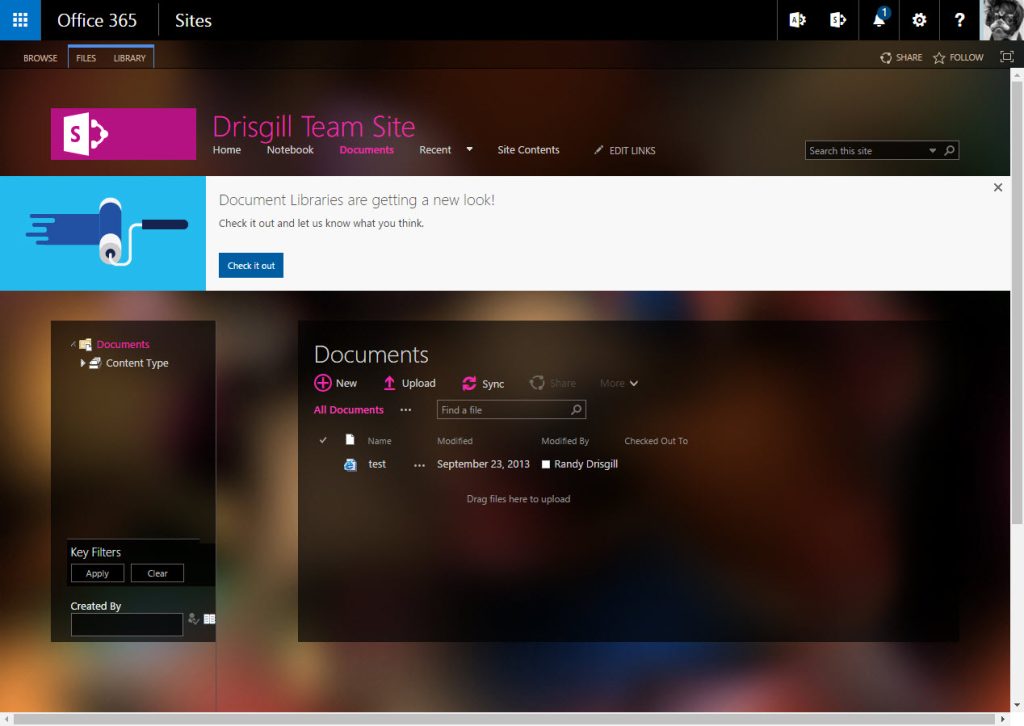Sort by Checked Out To column

tap(656, 441)
